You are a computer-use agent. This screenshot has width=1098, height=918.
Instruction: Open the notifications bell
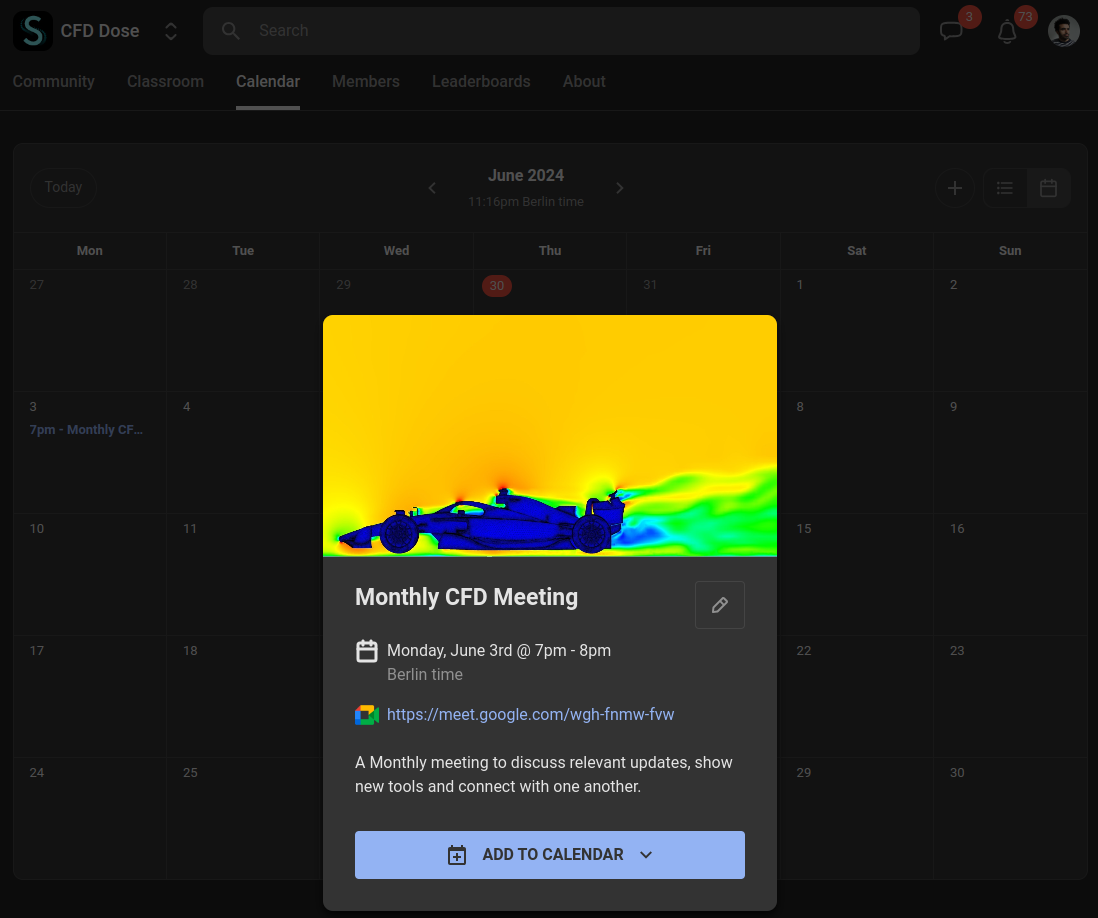pos(1006,31)
